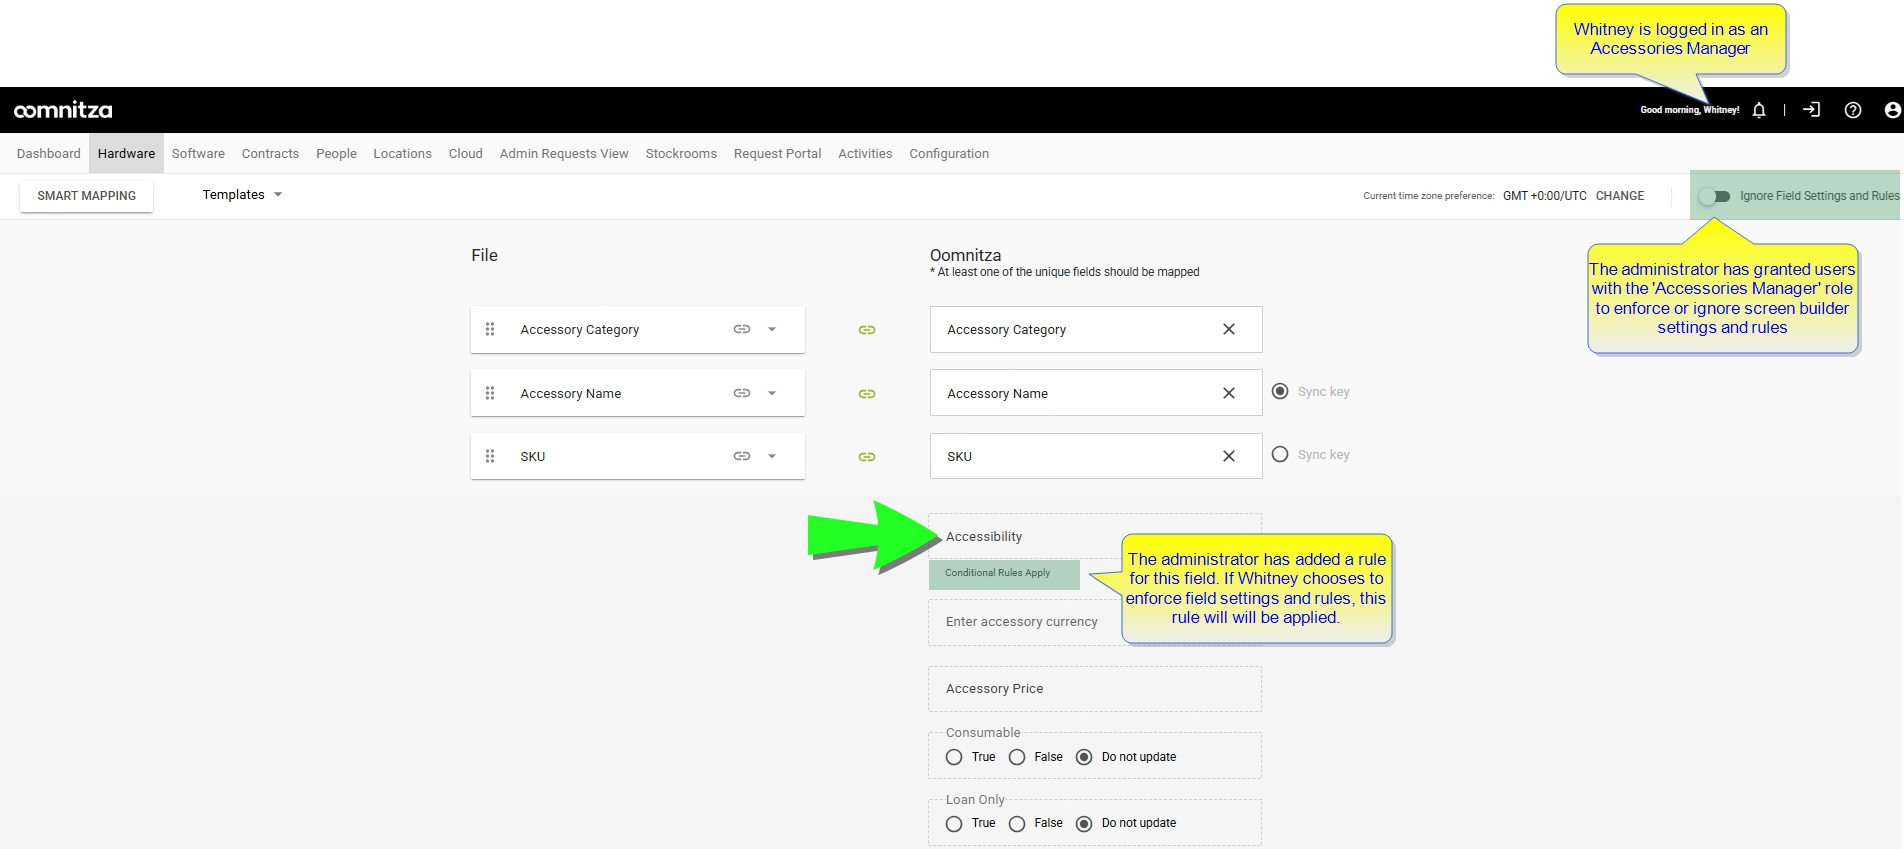Click green mapping link for Accessory Category
The width and height of the screenshot is (1904, 849).
pos(867,330)
